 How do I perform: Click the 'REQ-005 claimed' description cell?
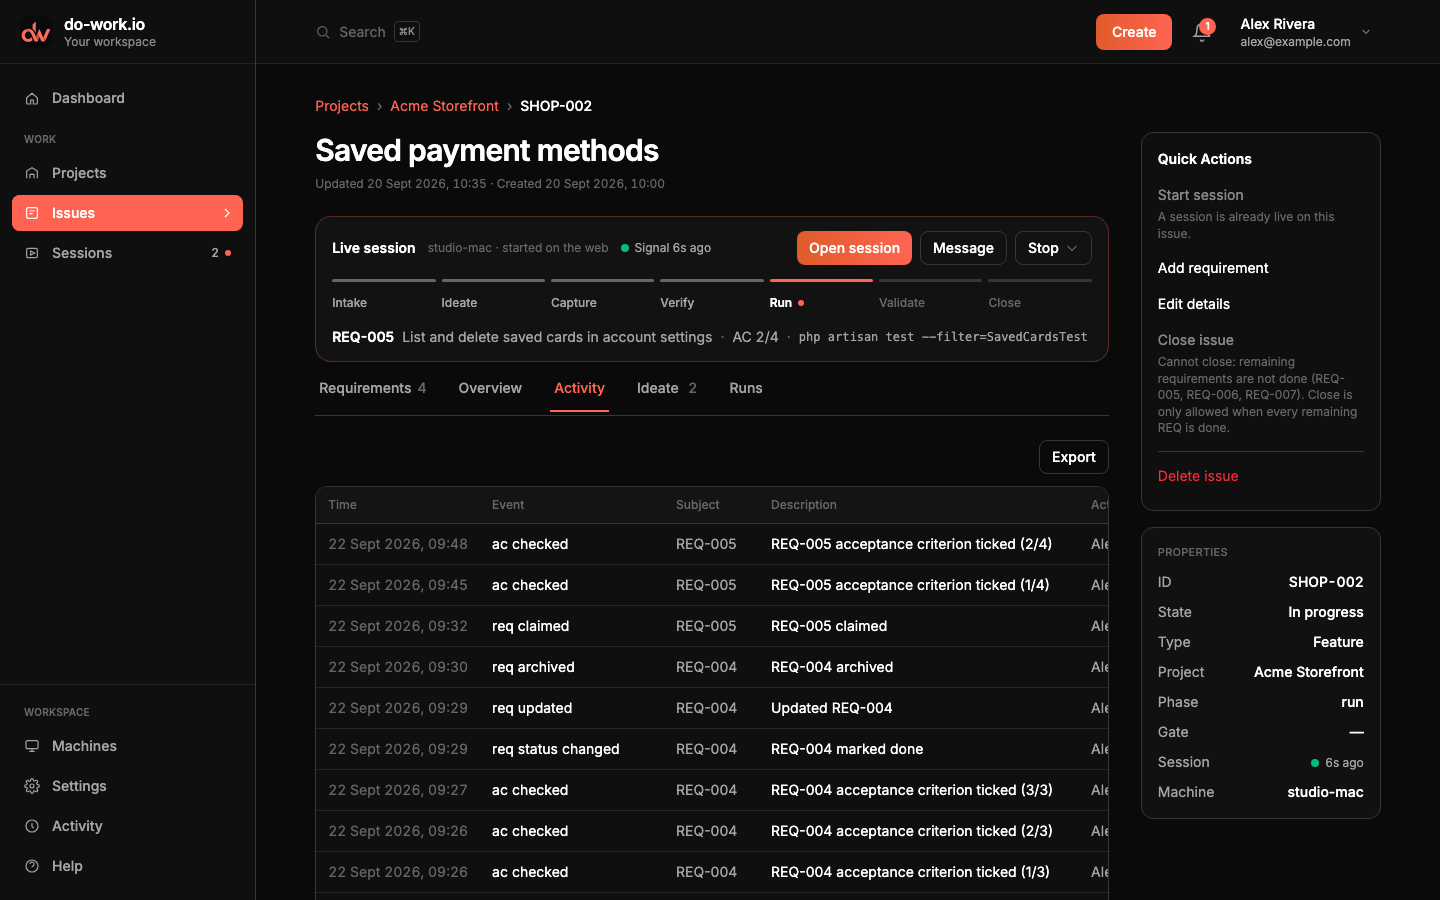click(x=829, y=626)
